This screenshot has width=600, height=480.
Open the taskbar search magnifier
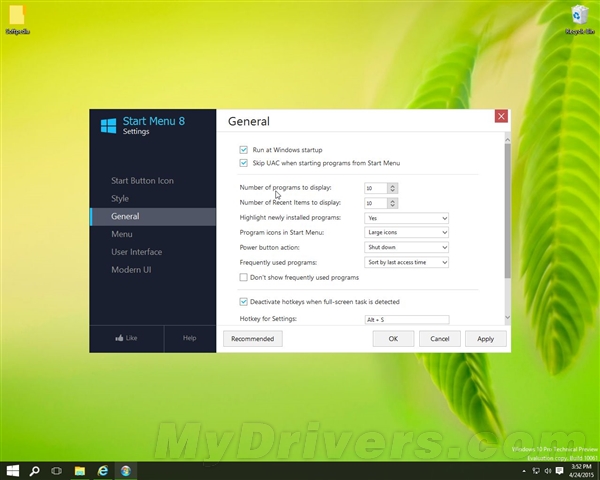34,471
